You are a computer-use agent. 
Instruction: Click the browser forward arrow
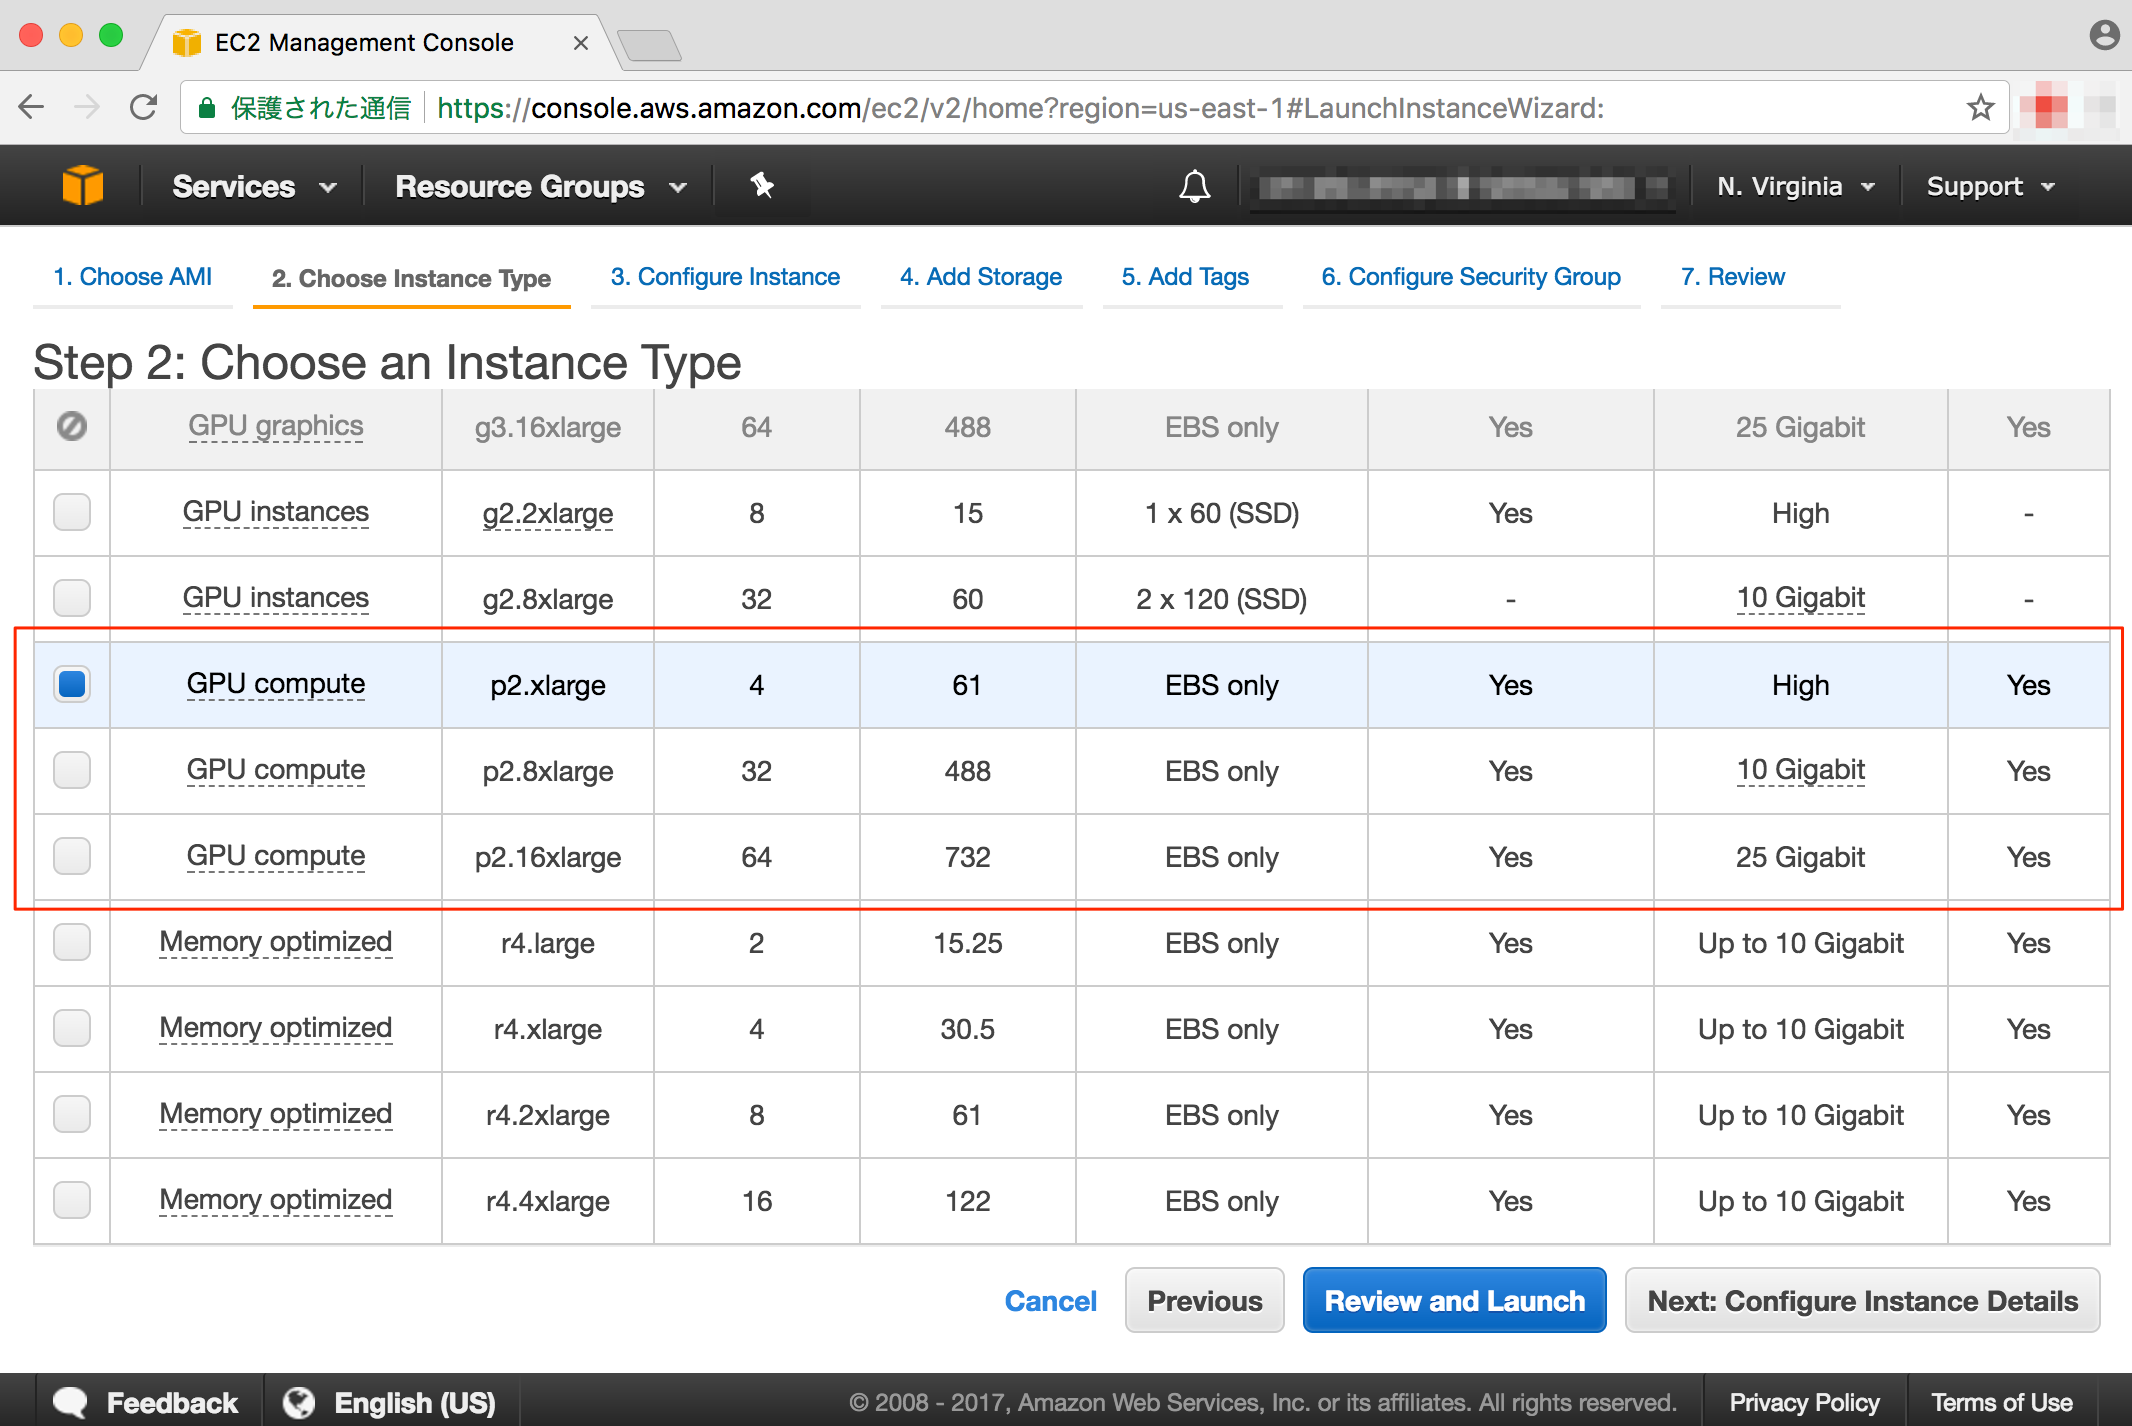[88, 107]
